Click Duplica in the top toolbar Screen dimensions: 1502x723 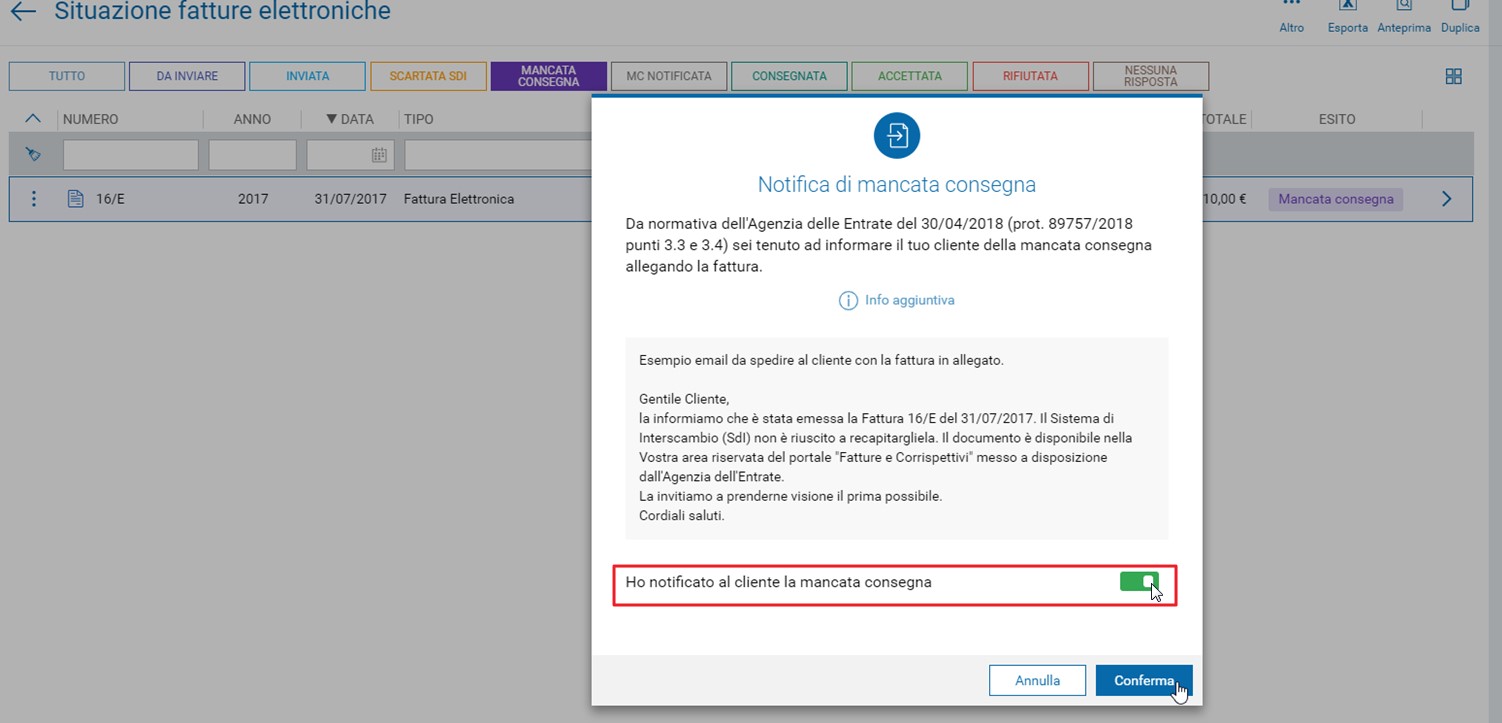(1460, 17)
